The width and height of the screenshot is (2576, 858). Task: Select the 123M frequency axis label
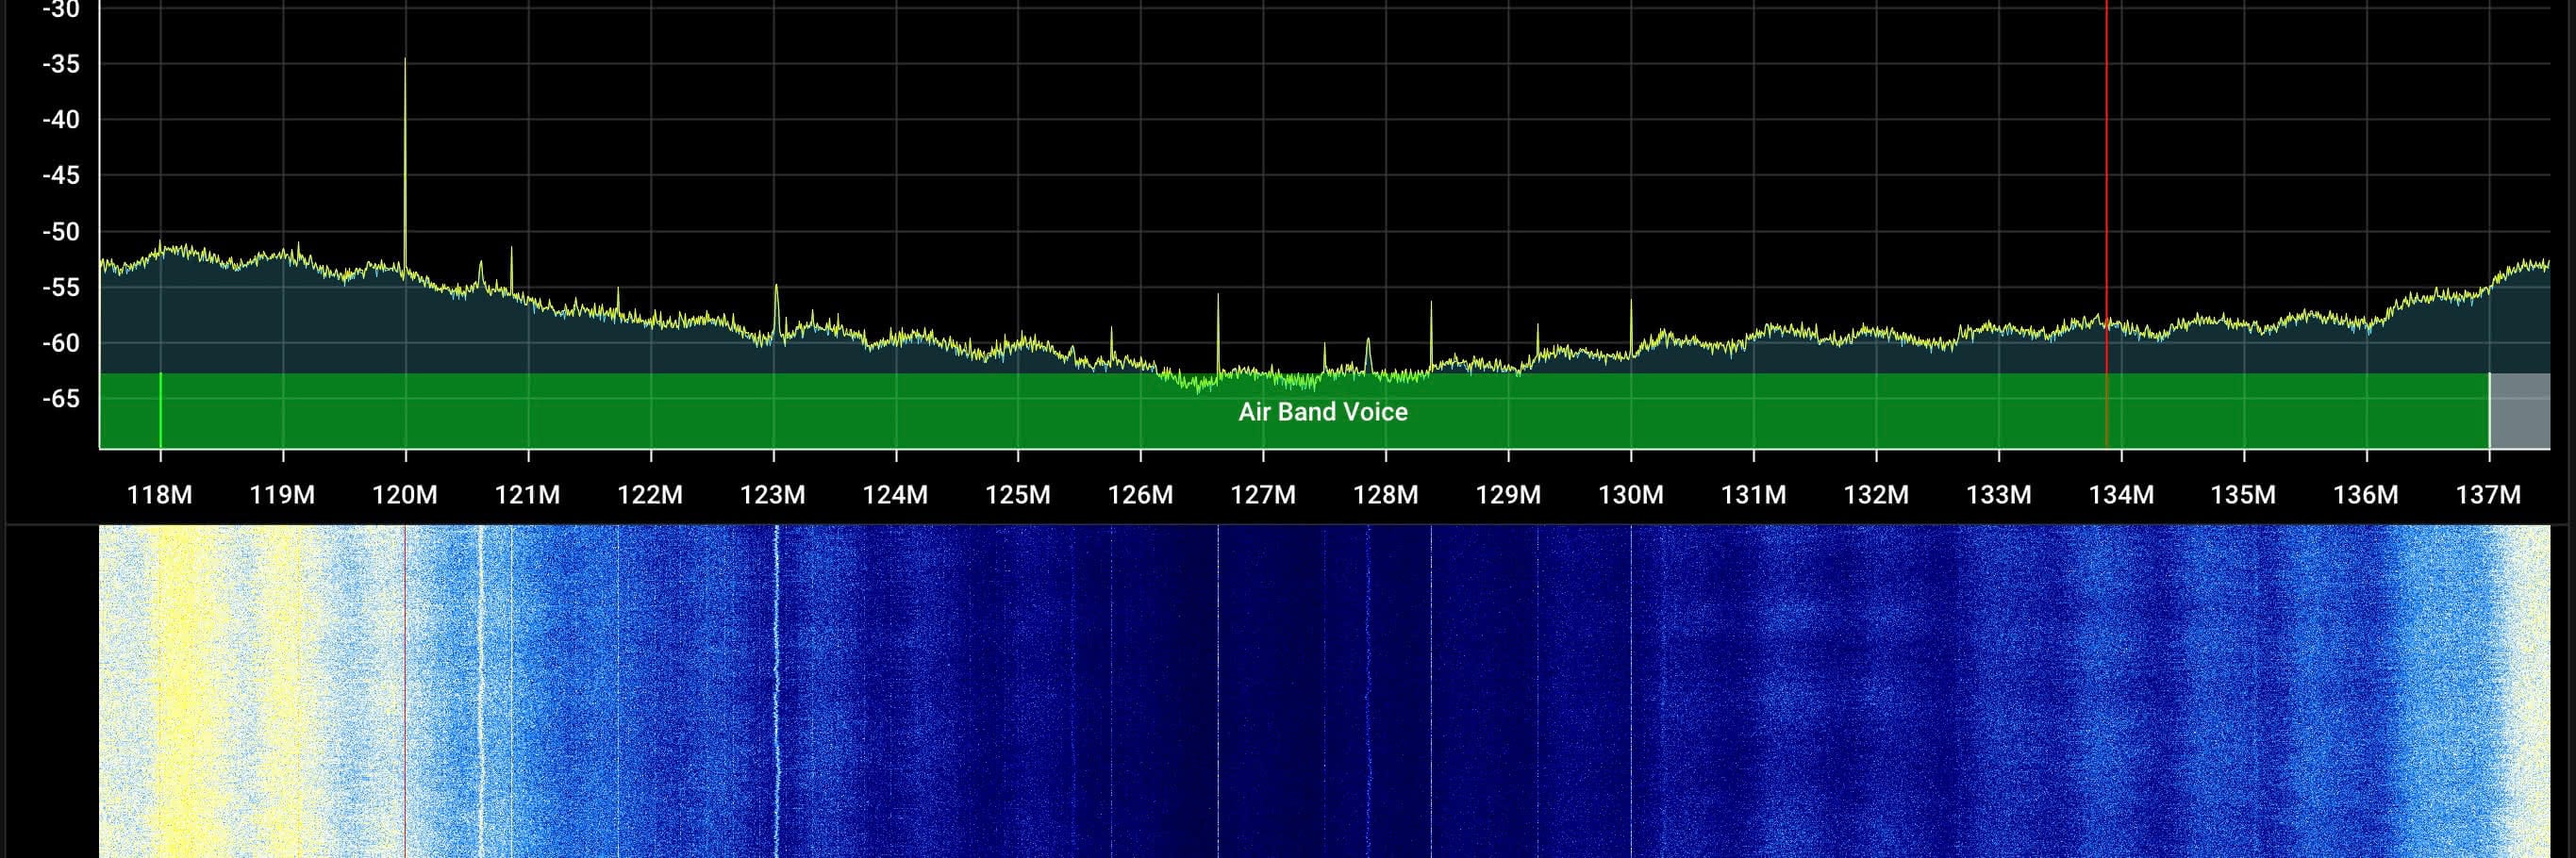773,495
